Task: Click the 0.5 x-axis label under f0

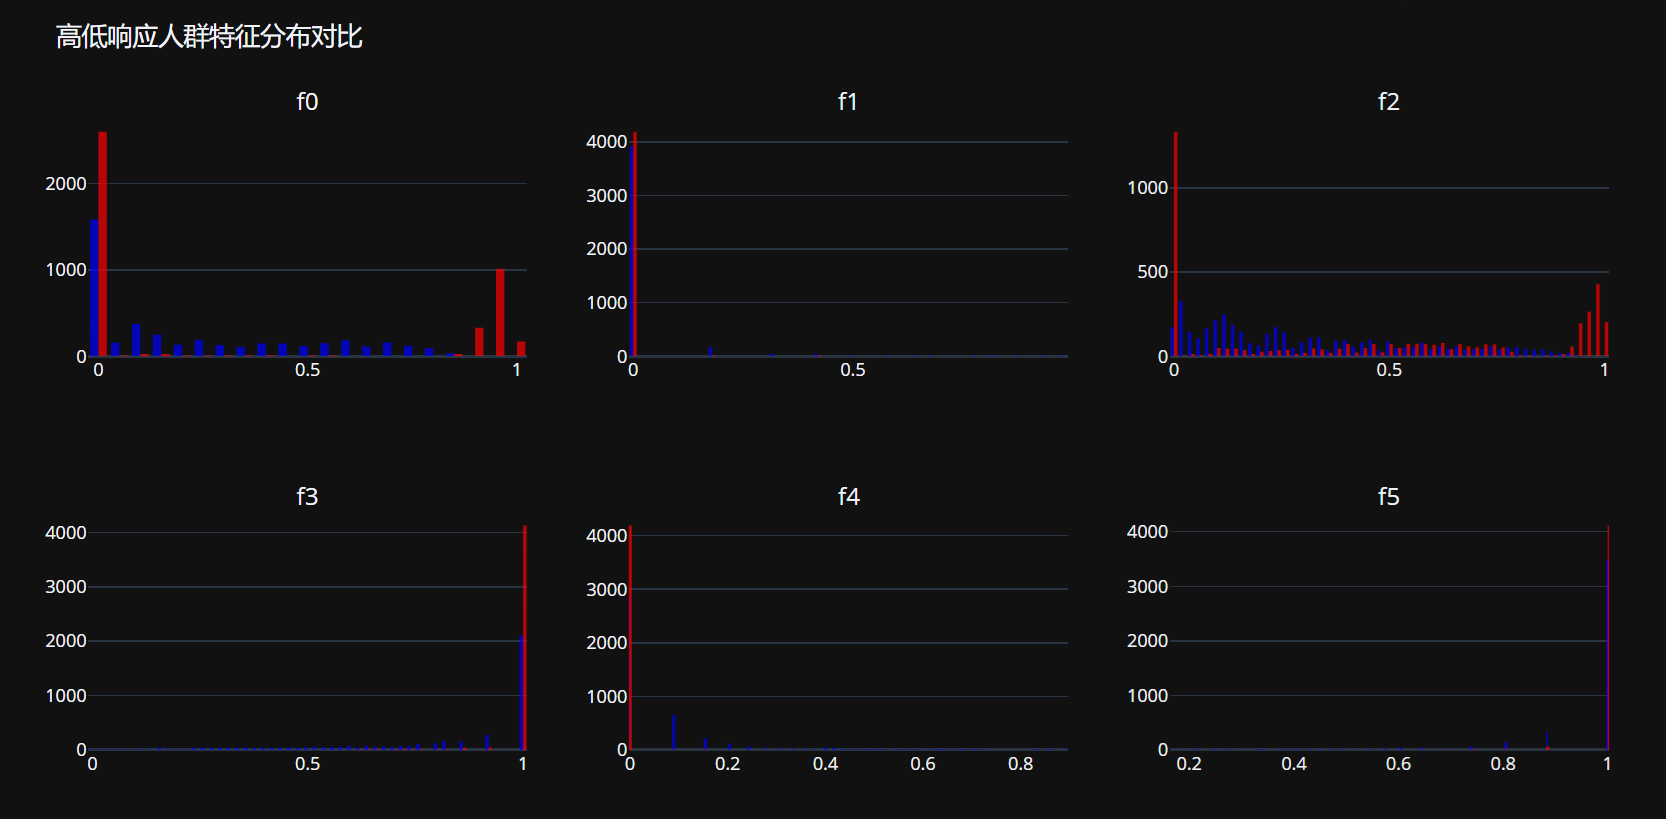Action: click(307, 370)
